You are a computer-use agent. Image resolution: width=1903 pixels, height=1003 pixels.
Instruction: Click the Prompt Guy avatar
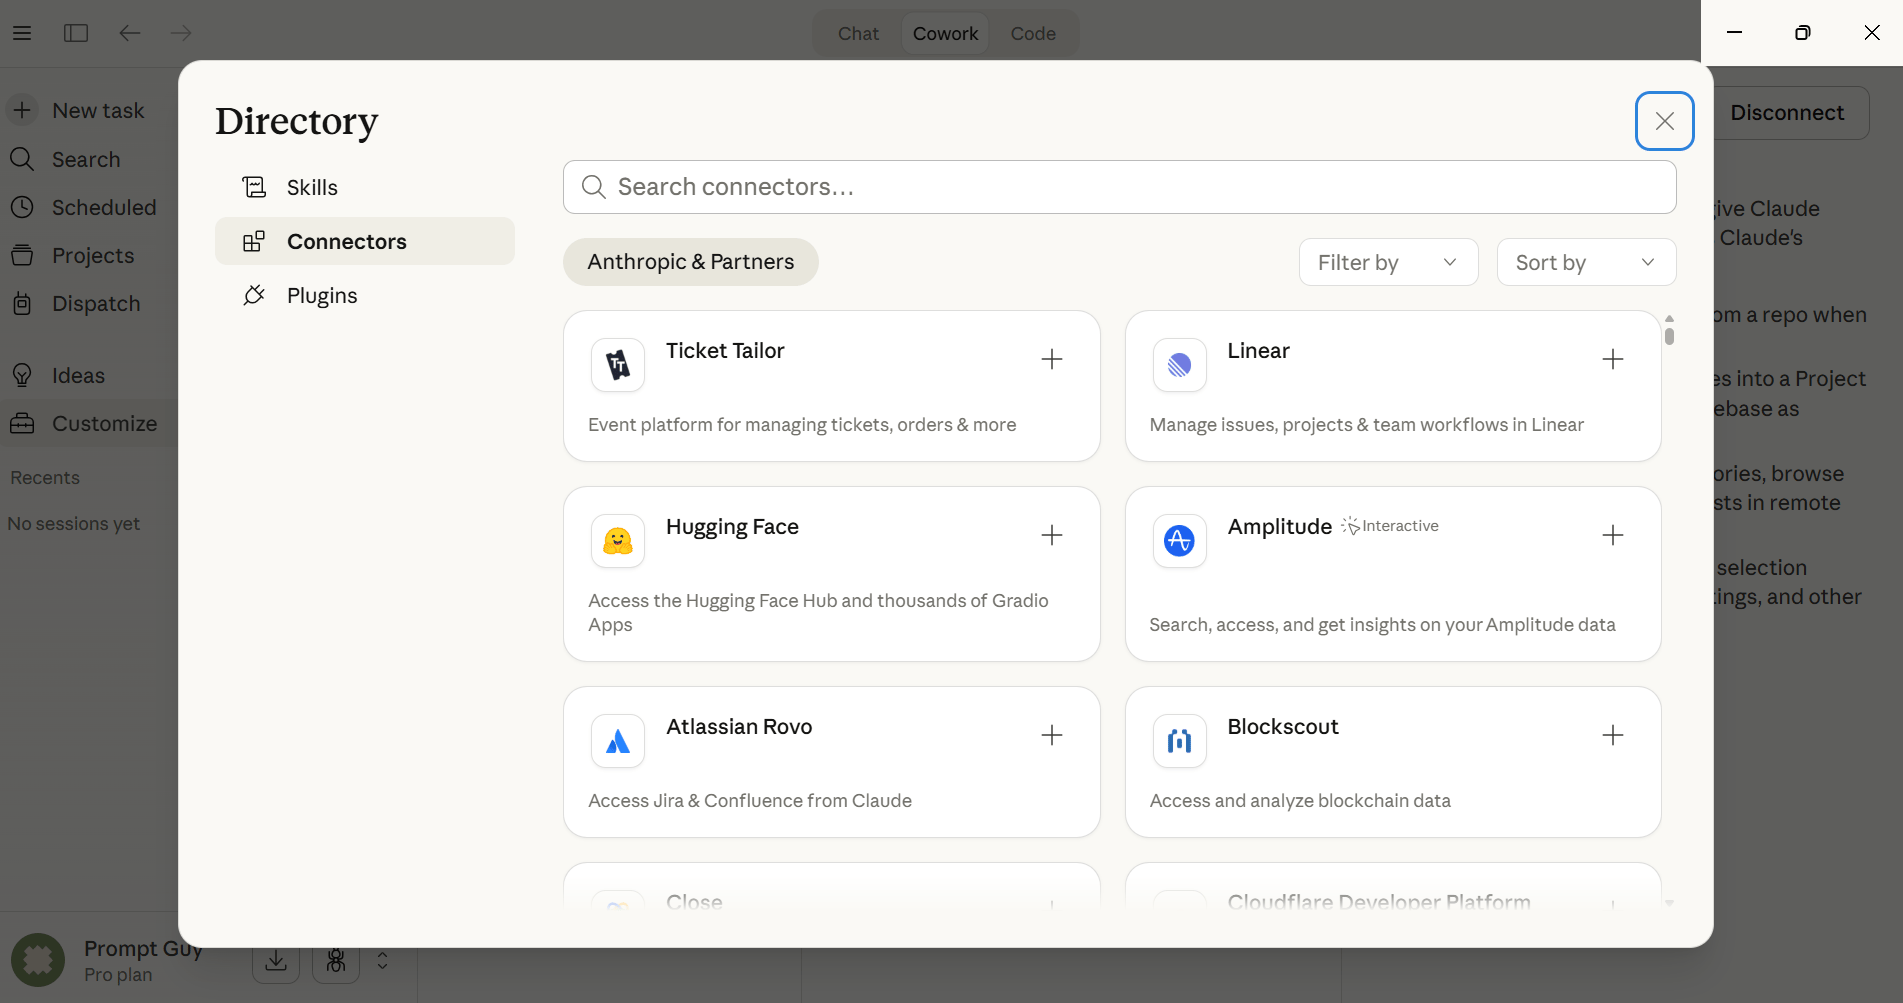[x=38, y=960]
